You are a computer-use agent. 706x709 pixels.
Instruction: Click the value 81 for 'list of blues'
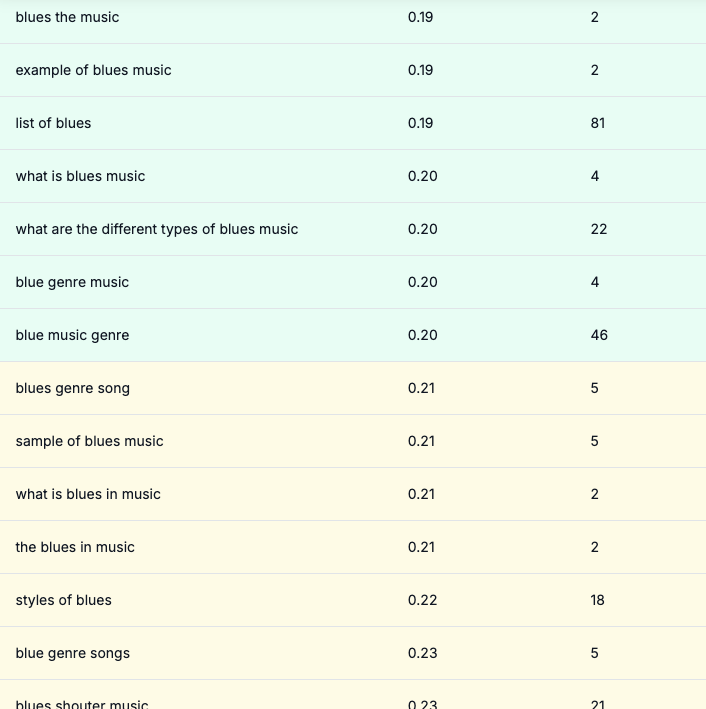(x=598, y=123)
